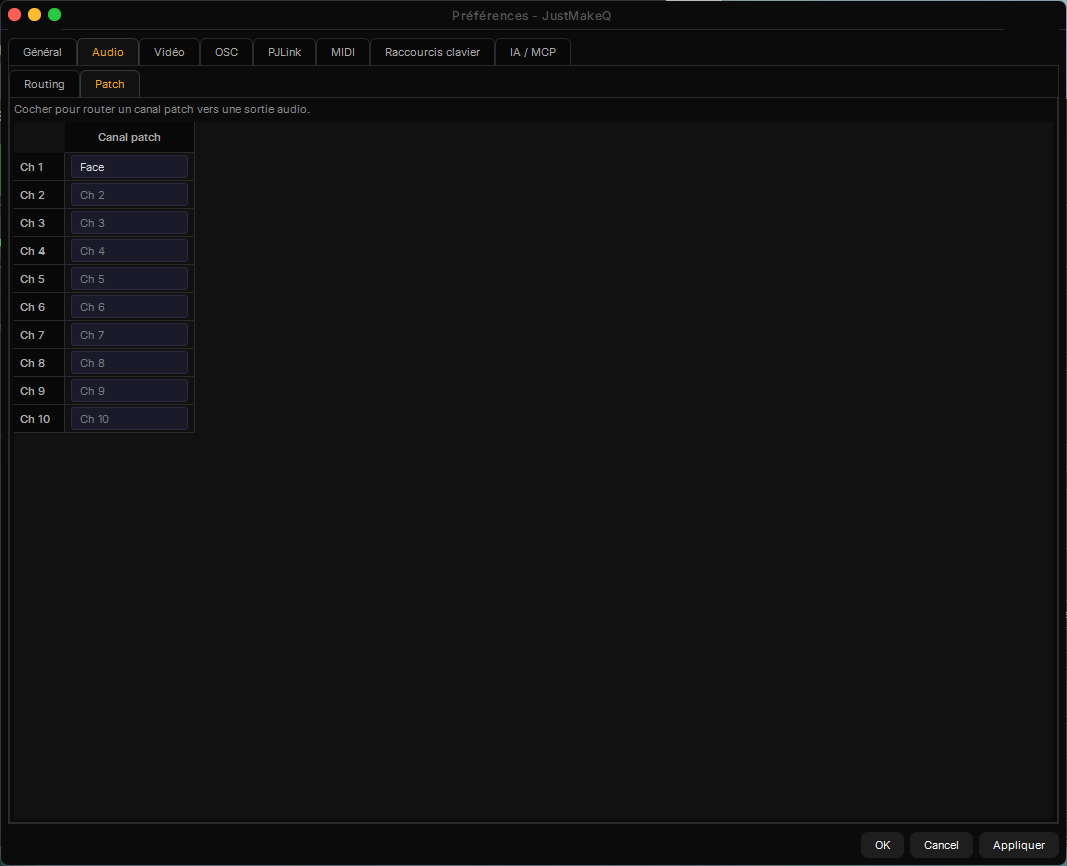Dismiss the dialog with Cancel
The image size is (1067, 866).
[941, 845]
